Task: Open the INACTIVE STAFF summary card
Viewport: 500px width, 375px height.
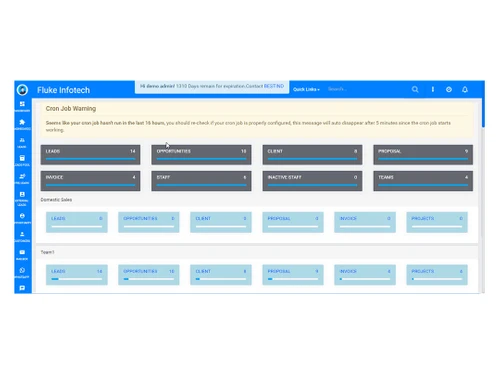Action: coord(312,181)
